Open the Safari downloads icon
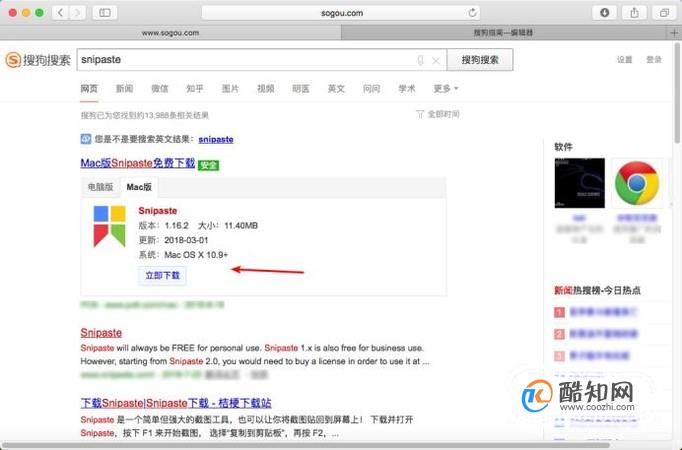Screen dimensions: 682x450 (x=604, y=13)
